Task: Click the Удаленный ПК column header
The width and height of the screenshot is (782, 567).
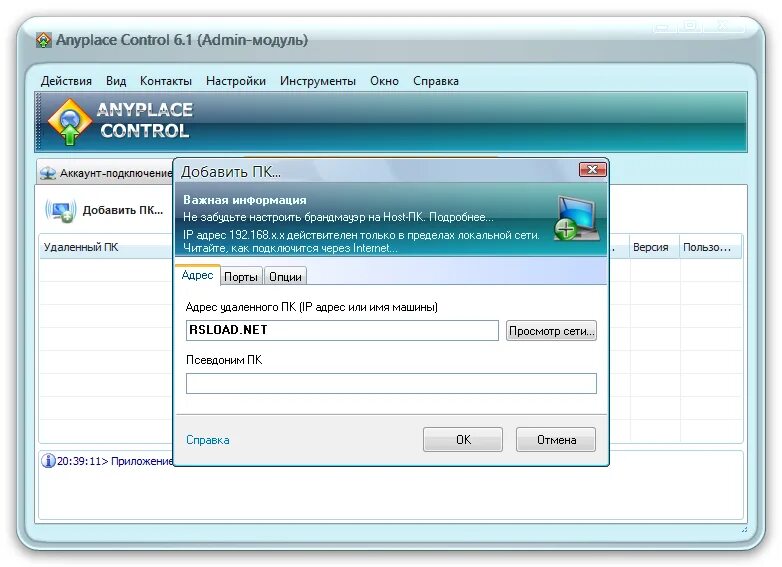Action: (x=105, y=247)
